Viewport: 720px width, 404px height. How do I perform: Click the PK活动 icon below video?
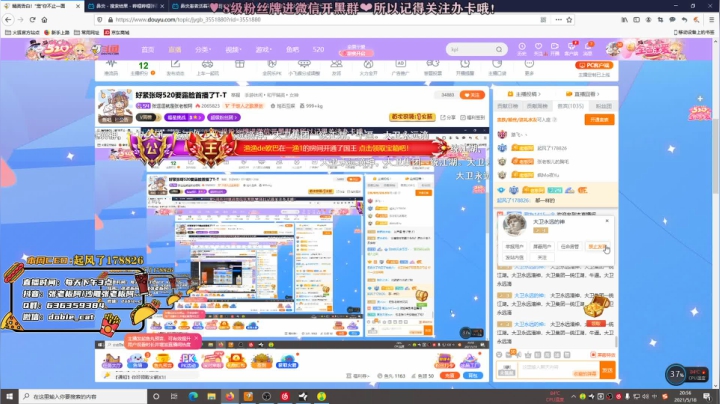tap(188, 361)
